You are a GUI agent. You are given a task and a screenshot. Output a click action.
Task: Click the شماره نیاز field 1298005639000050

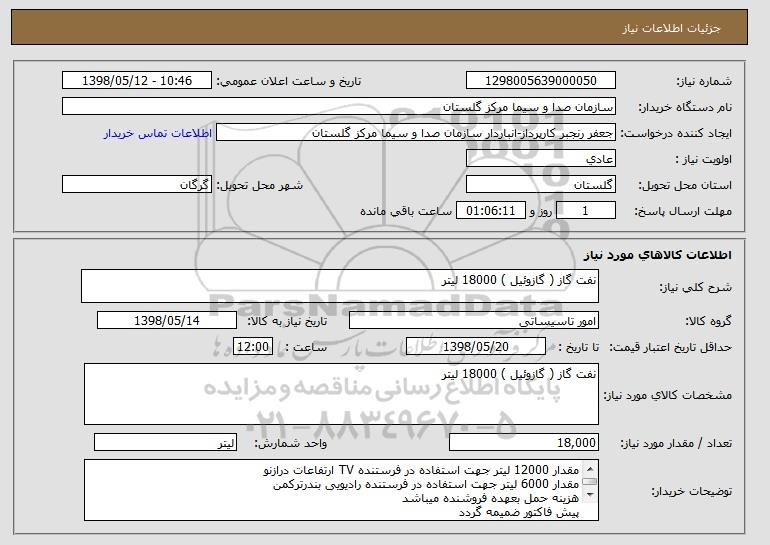pos(541,81)
